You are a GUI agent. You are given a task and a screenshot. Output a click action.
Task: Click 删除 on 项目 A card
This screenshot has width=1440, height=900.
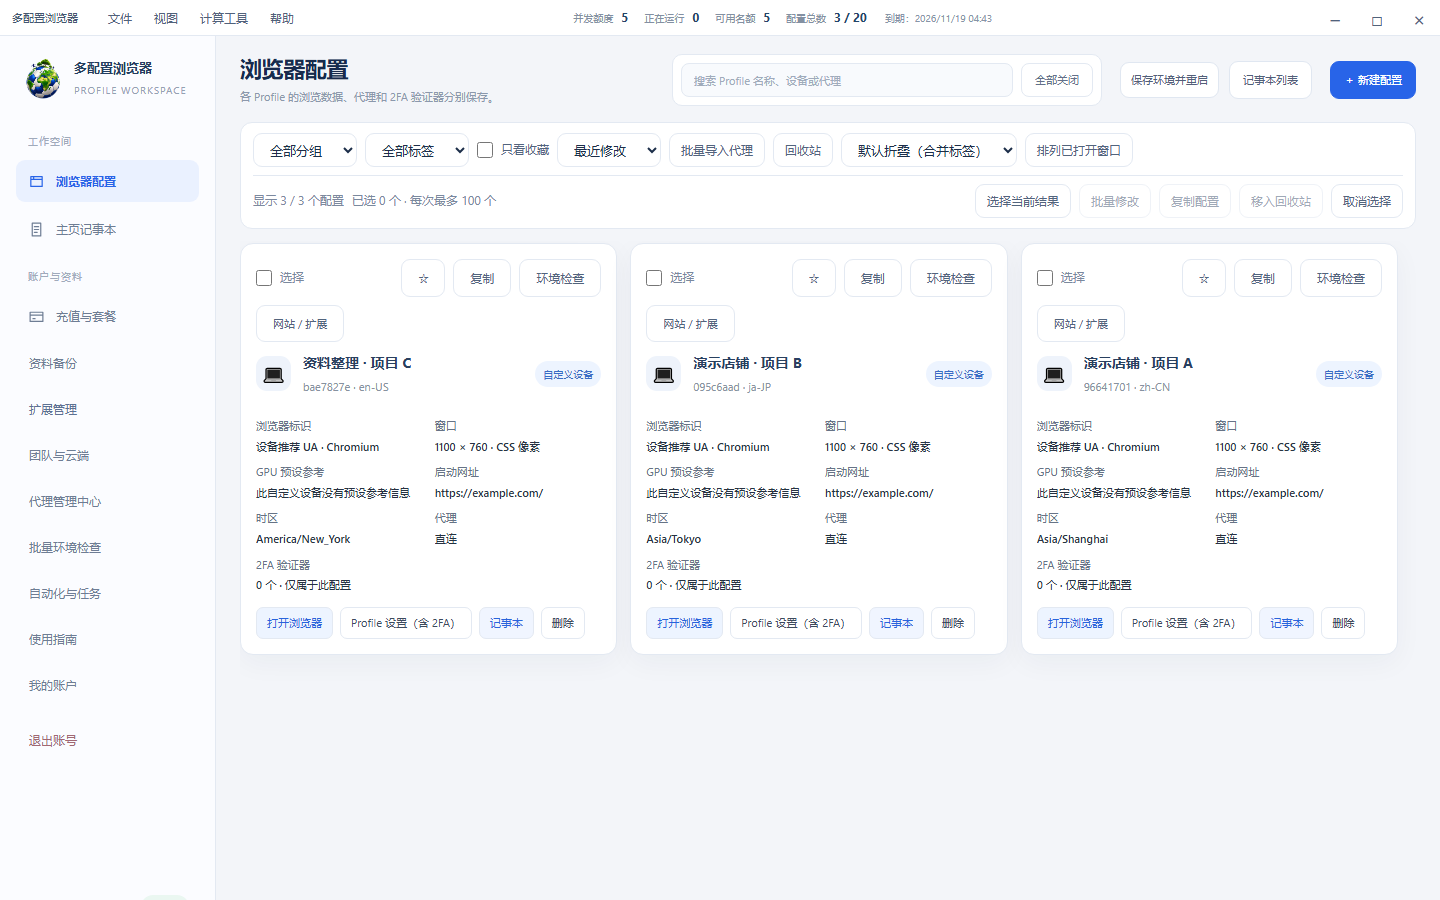(1343, 623)
